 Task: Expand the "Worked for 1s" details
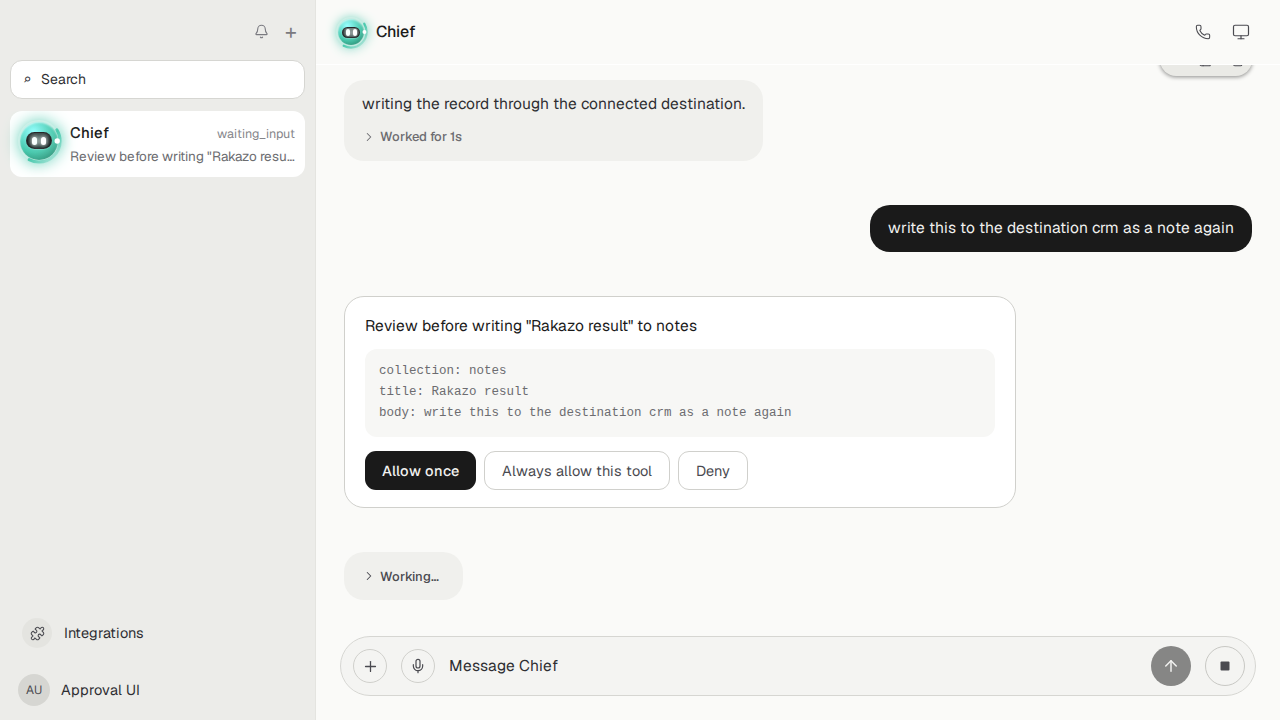coord(413,137)
